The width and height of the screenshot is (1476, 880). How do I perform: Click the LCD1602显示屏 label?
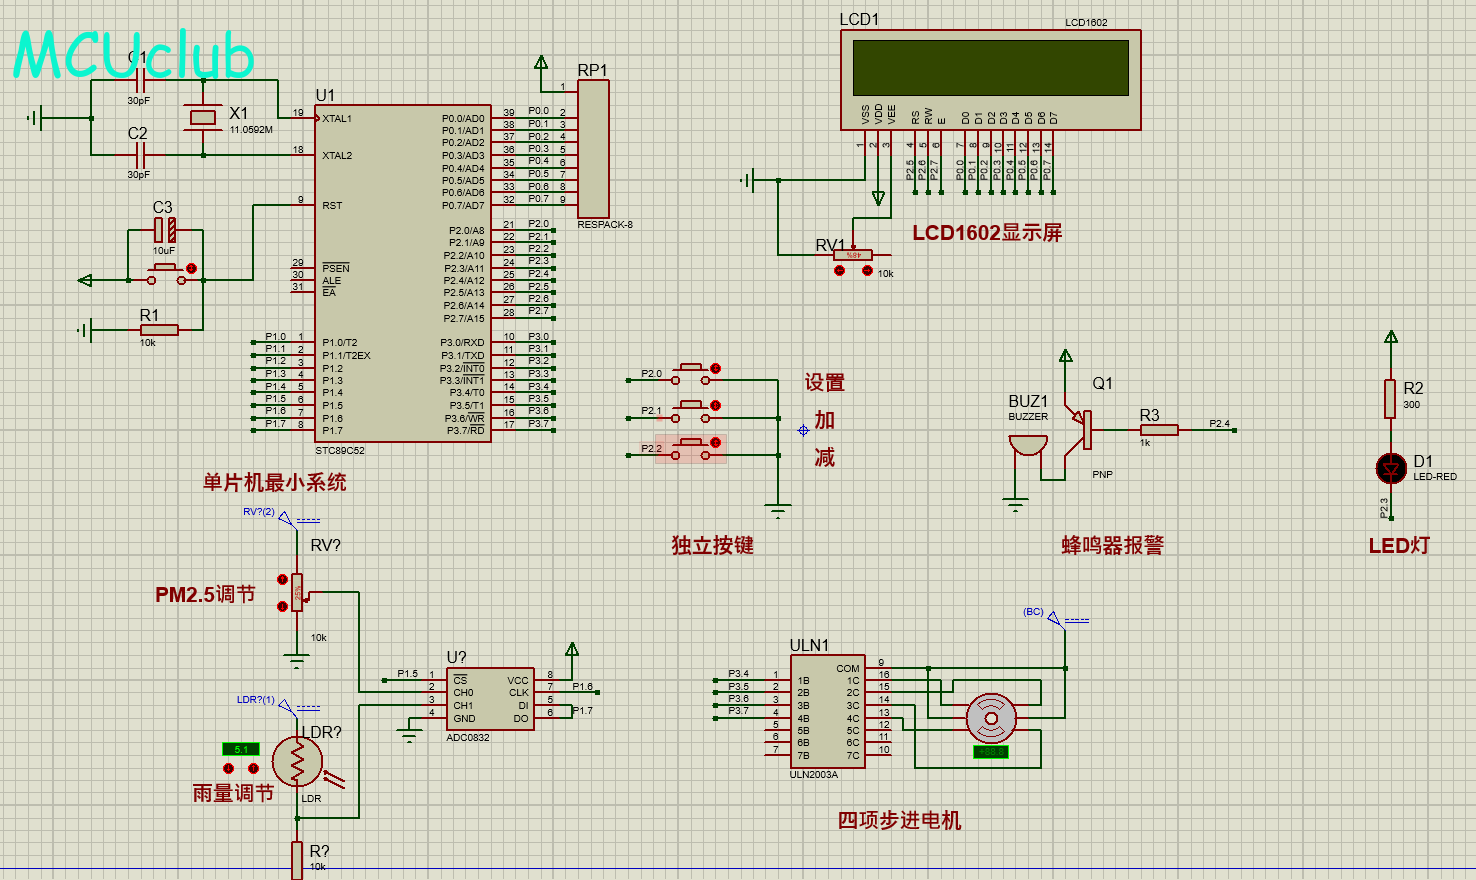click(987, 233)
